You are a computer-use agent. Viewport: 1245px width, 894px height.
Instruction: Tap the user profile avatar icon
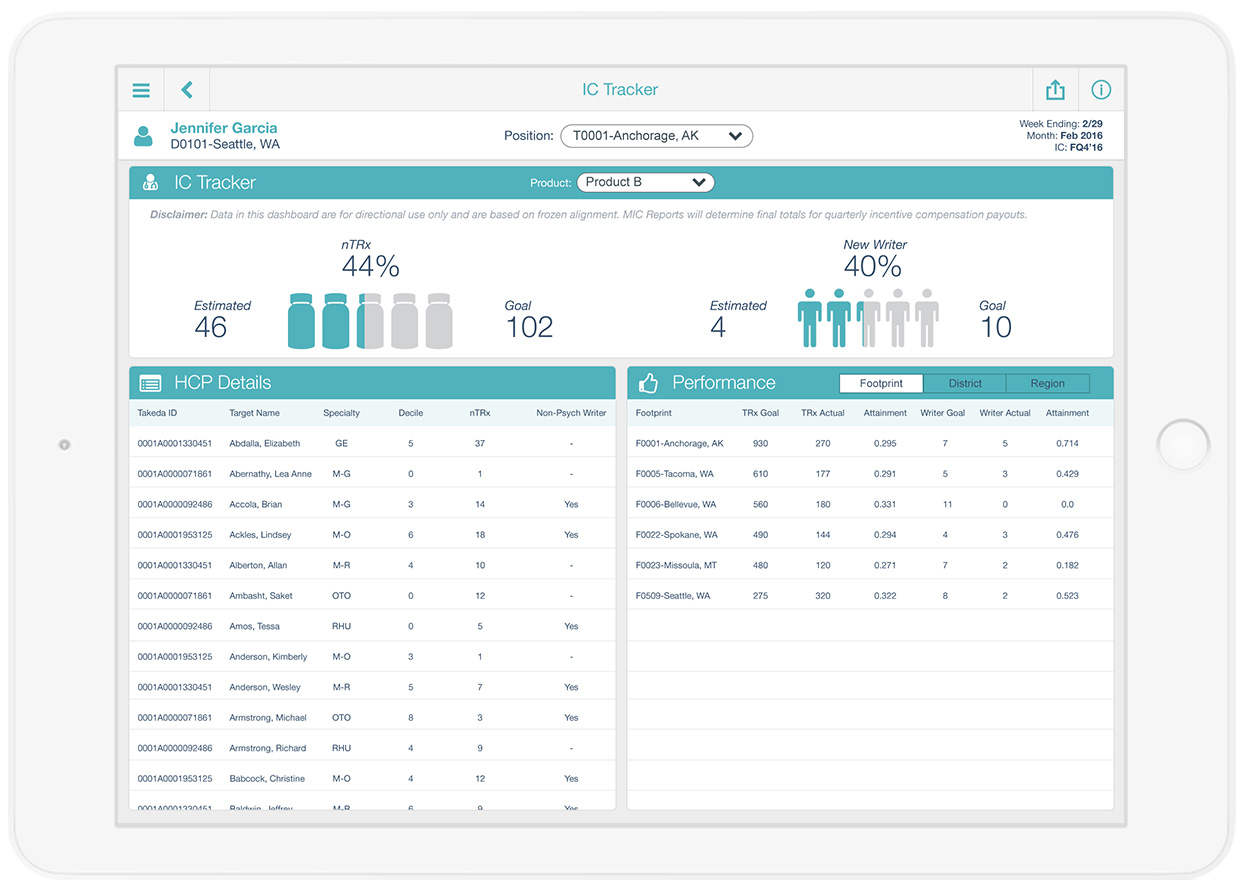[144, 136]
